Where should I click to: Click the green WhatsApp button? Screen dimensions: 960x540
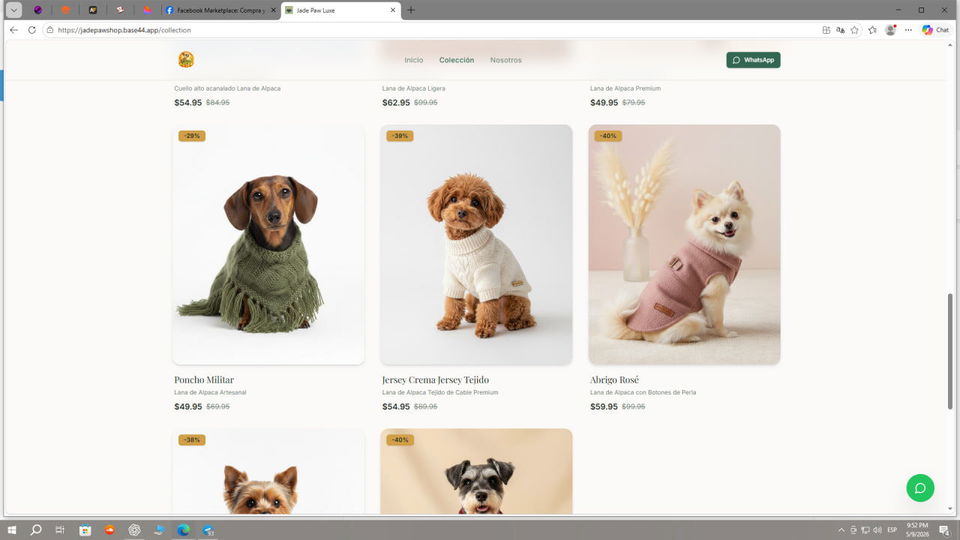click(753, 60)
